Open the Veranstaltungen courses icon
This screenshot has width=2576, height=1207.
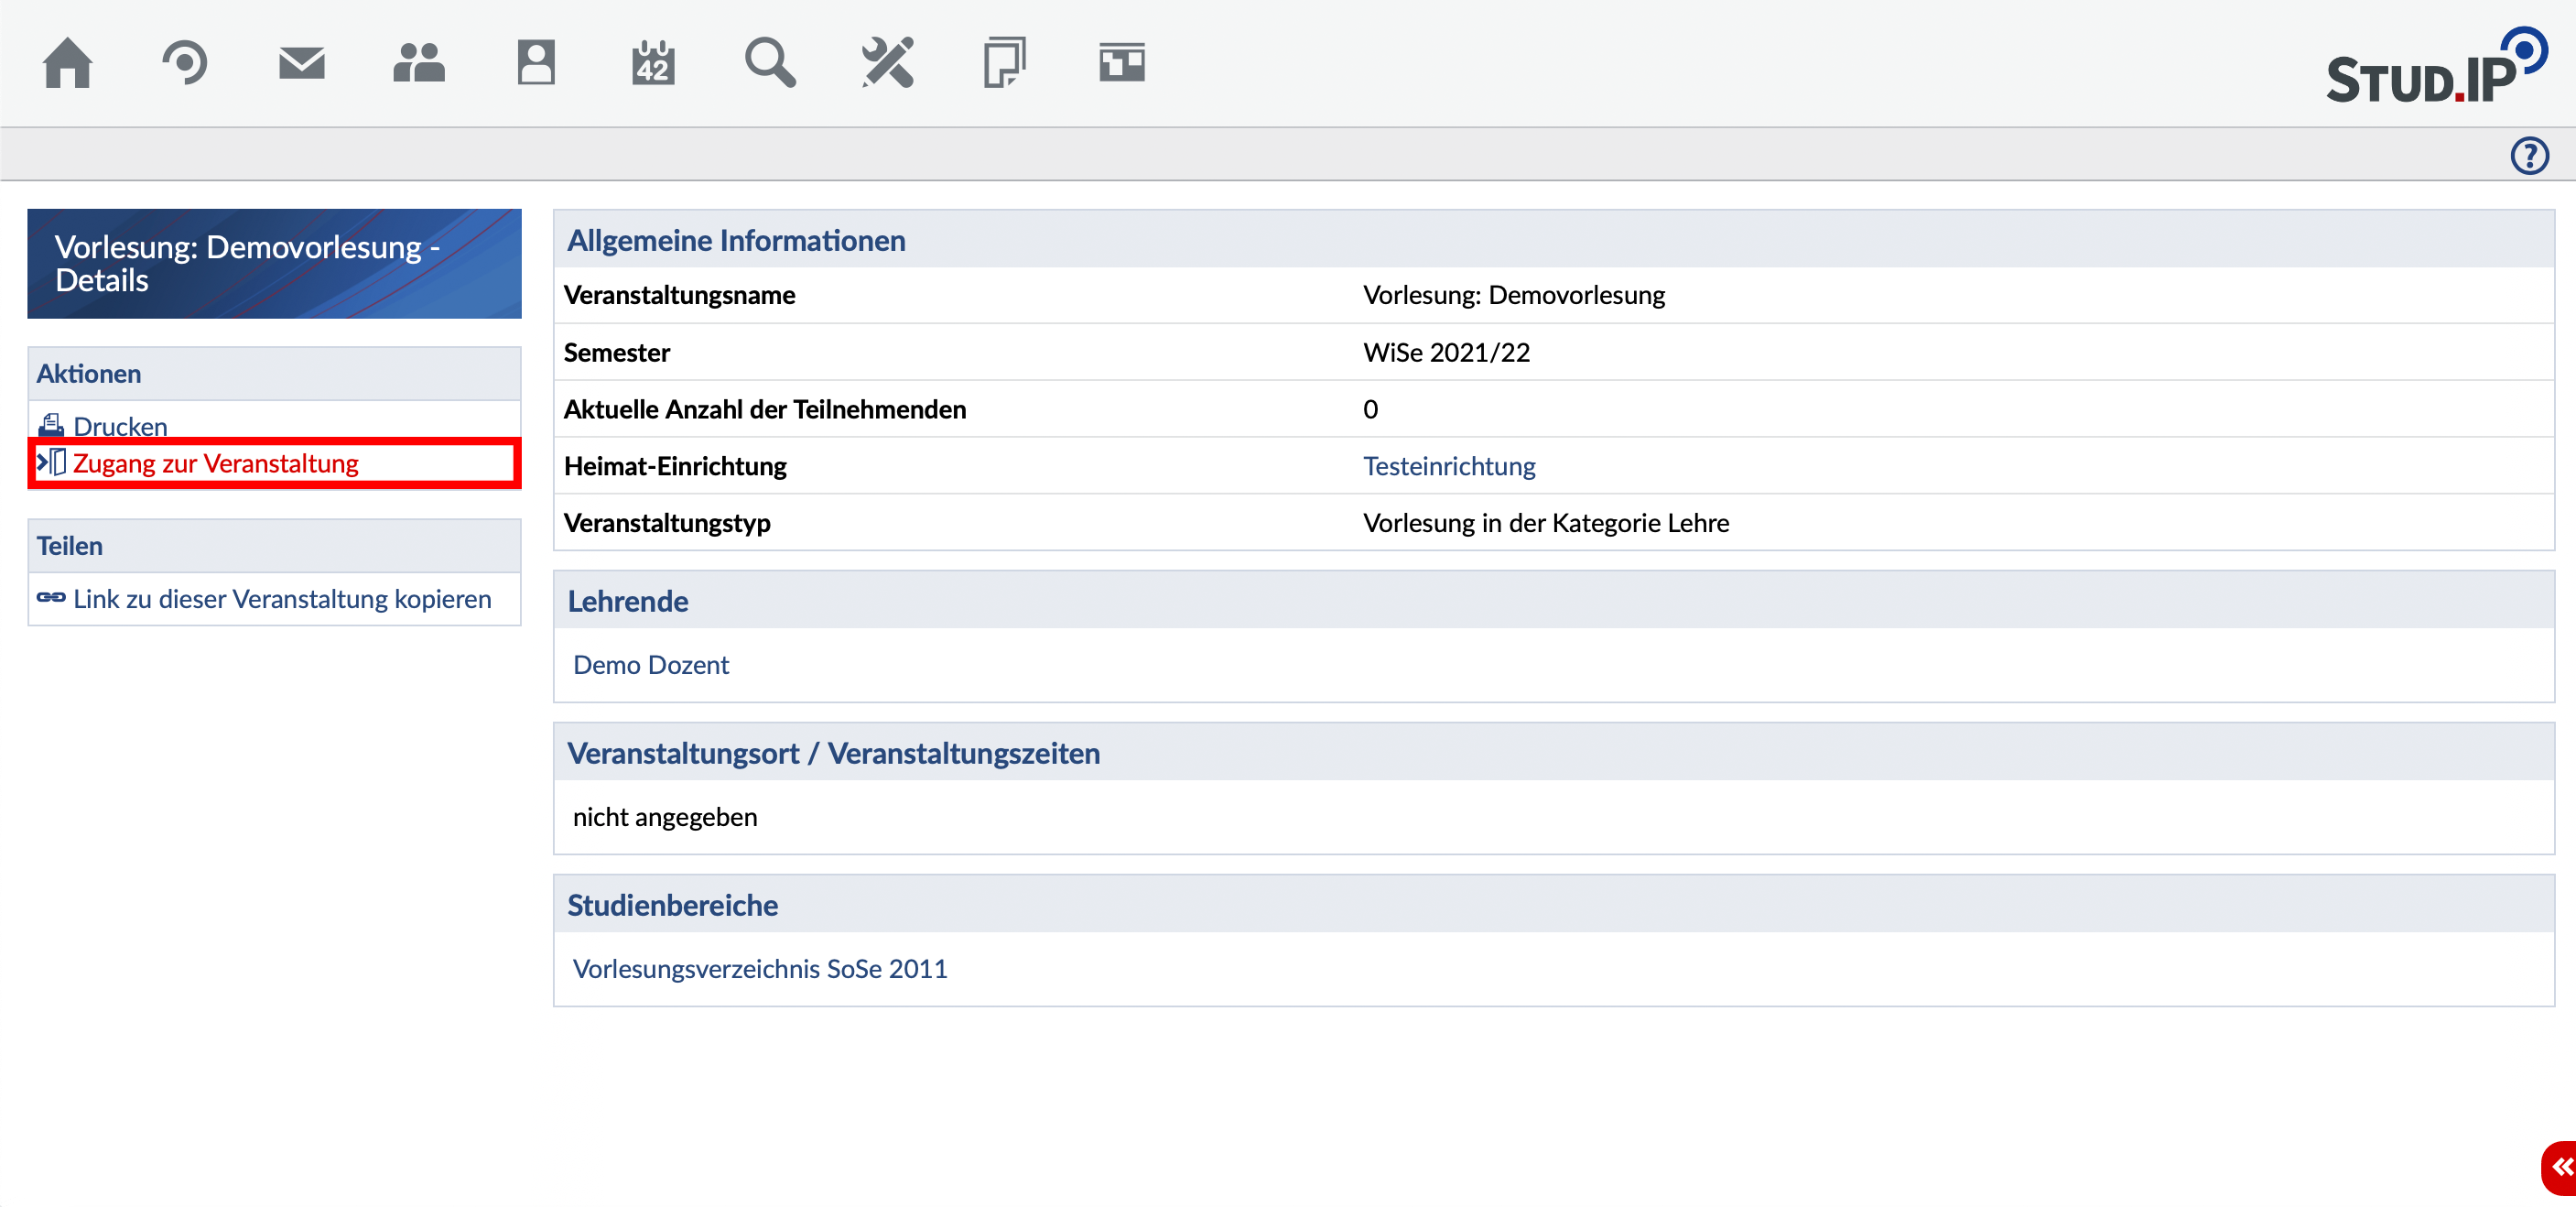[184, 63]
